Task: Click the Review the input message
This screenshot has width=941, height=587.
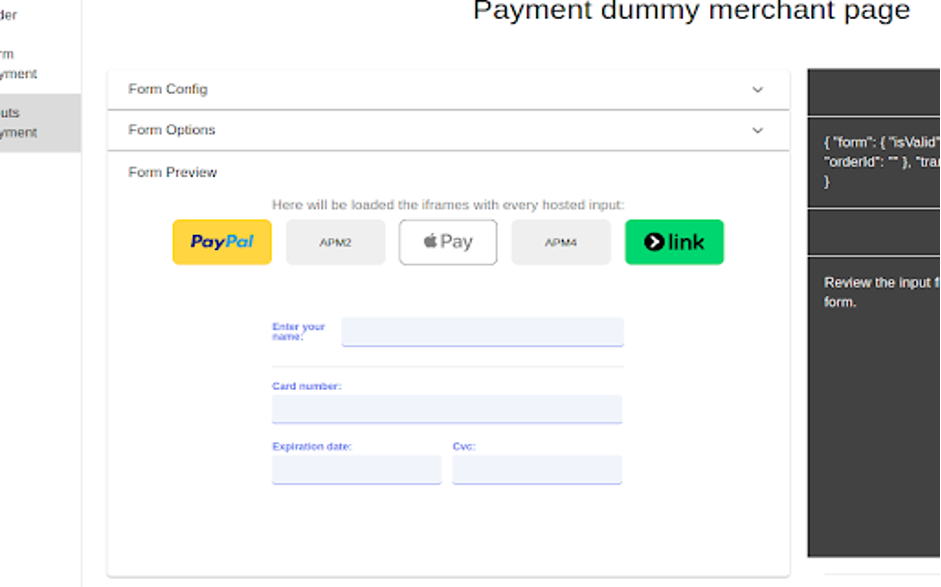Action: 882,292
